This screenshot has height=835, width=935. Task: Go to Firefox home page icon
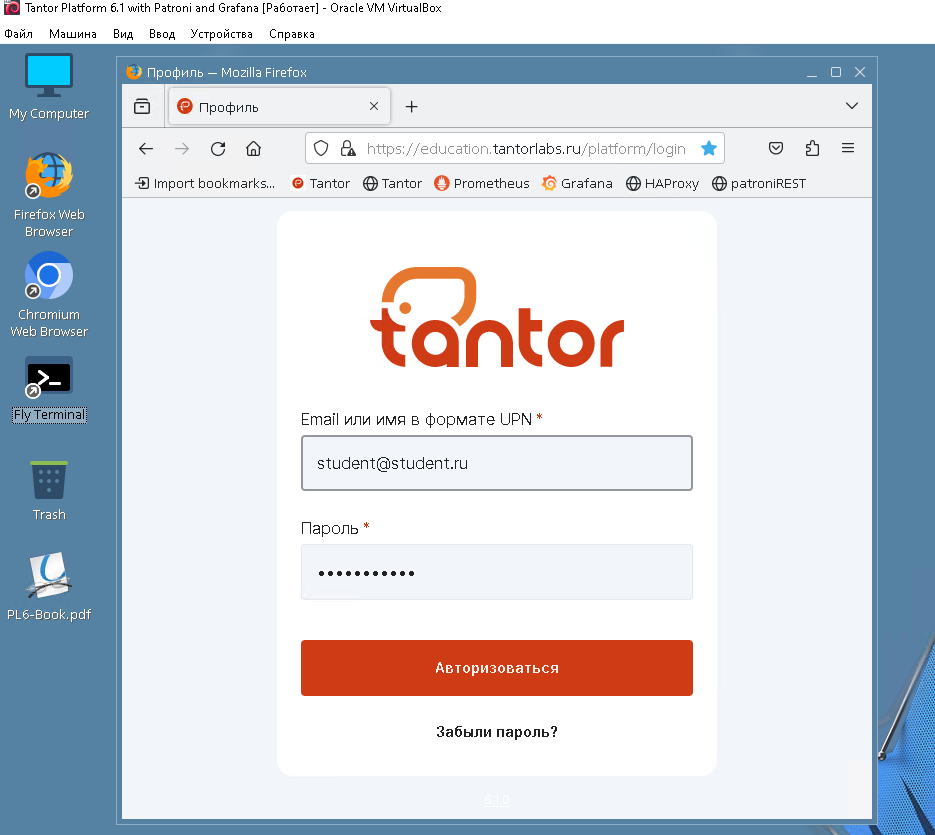click(253, 149)
